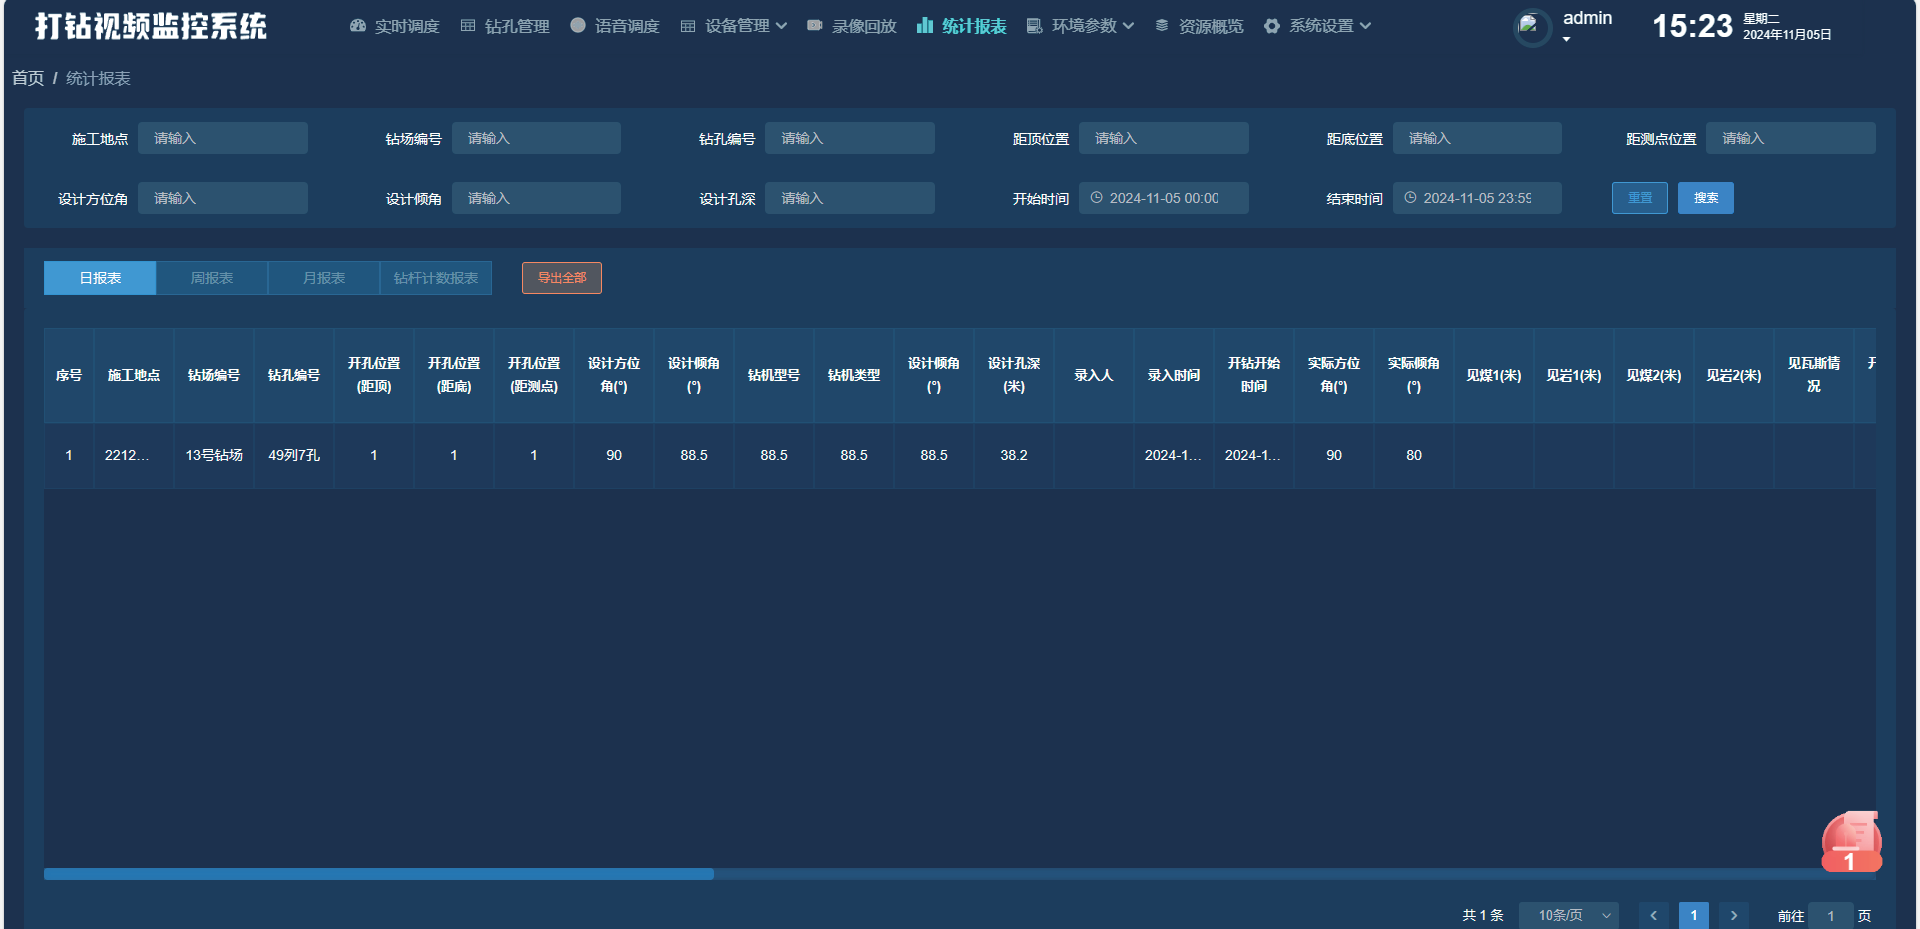This screenshot has height=929, width=1920.
Task: Open the 开始时间 date picker
Action: (1163, 198)
